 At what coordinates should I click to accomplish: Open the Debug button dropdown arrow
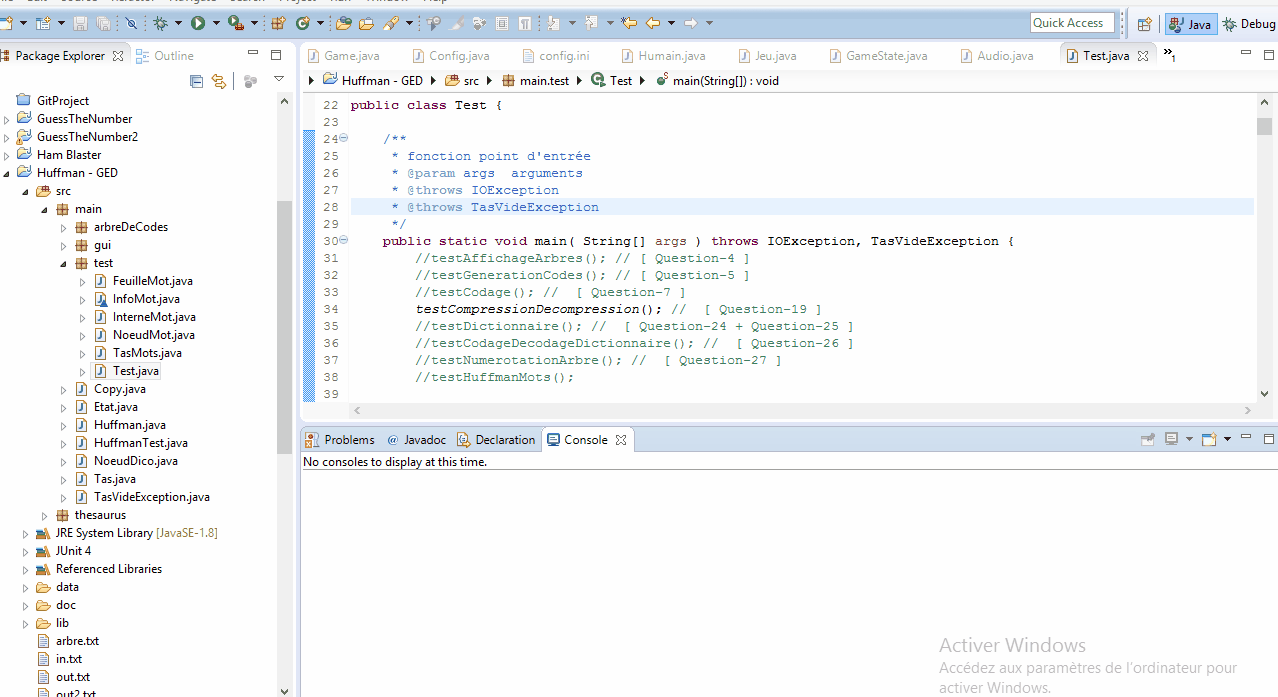(x=179, y=23)
